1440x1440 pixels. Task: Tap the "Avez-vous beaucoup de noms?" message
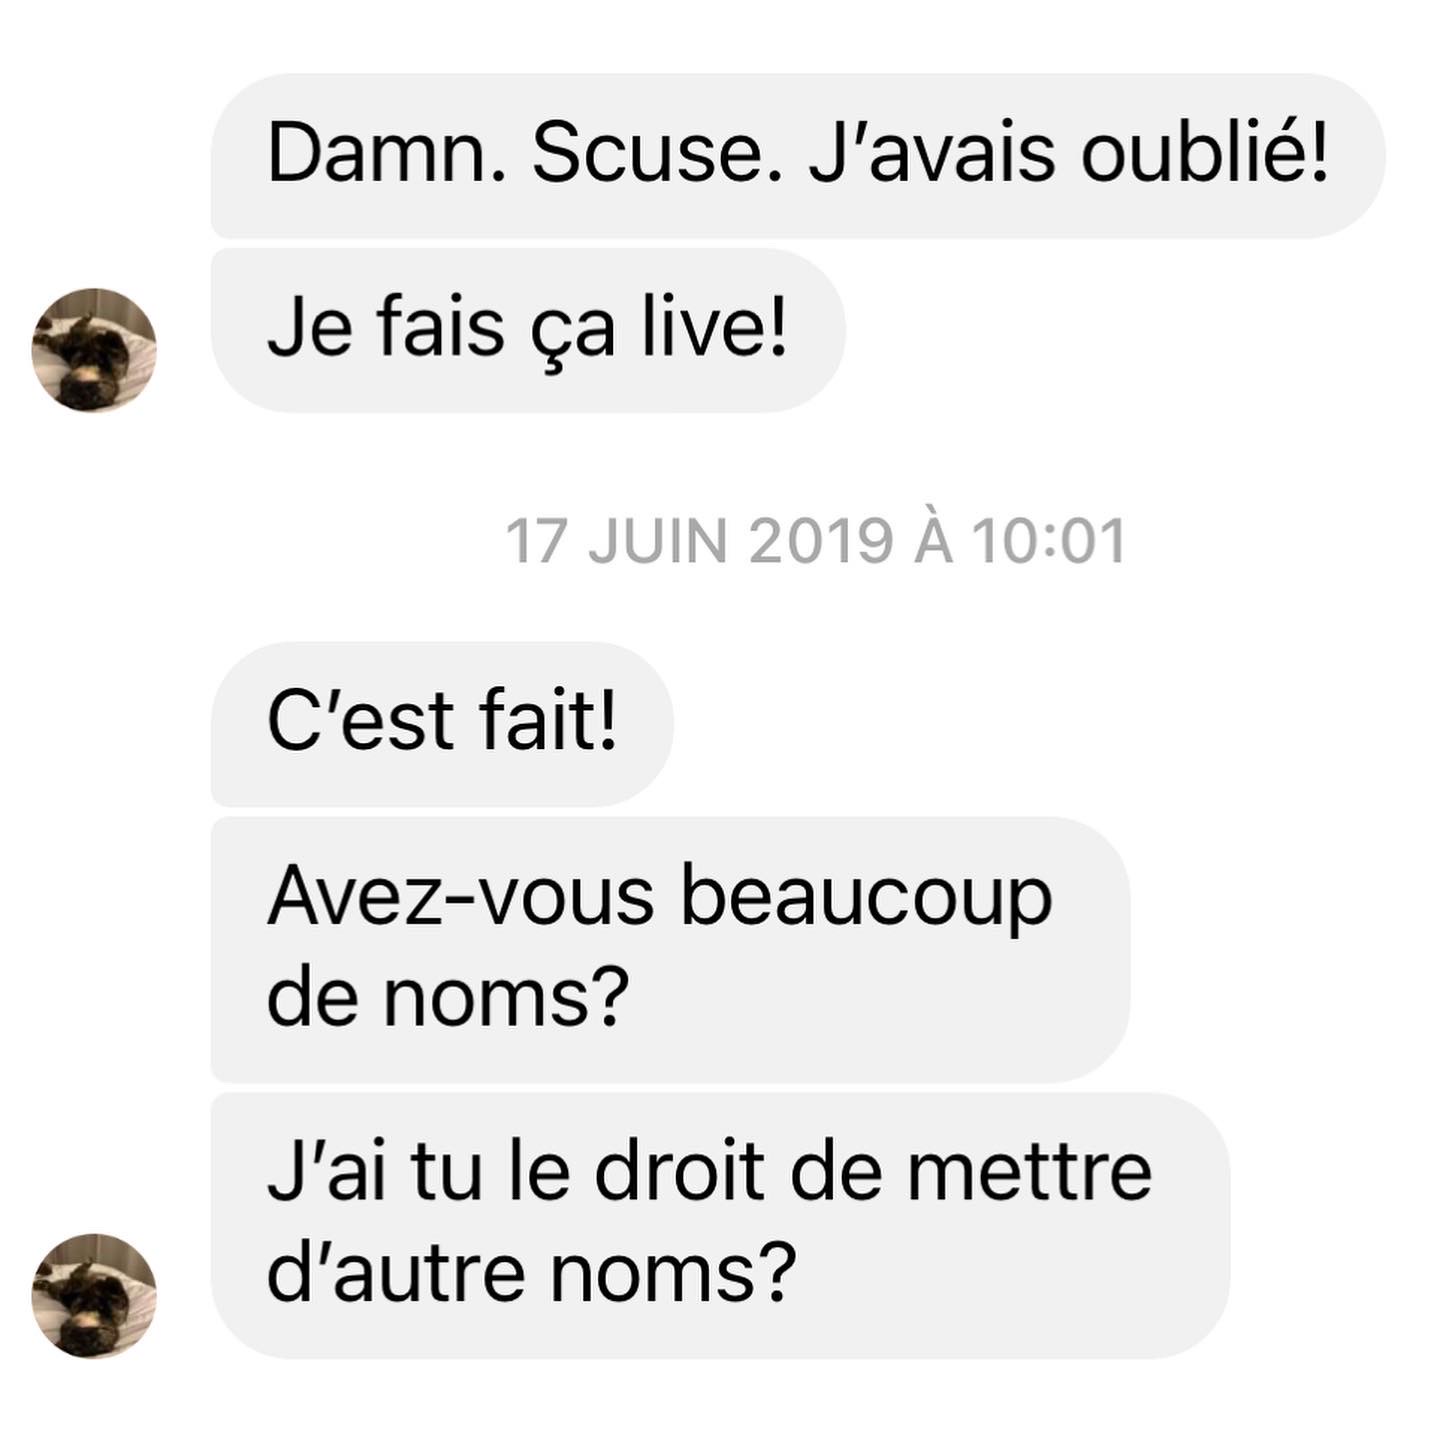670,949
